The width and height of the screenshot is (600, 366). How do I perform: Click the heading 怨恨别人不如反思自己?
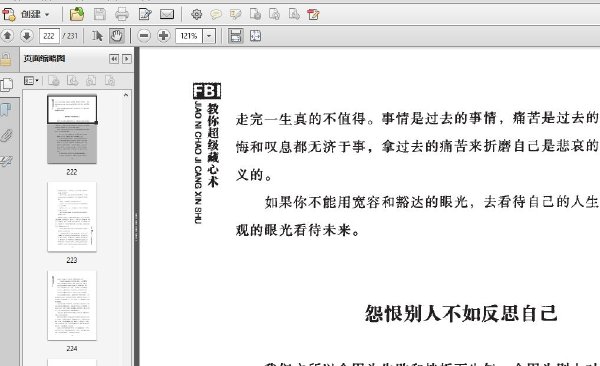(461, 313)
